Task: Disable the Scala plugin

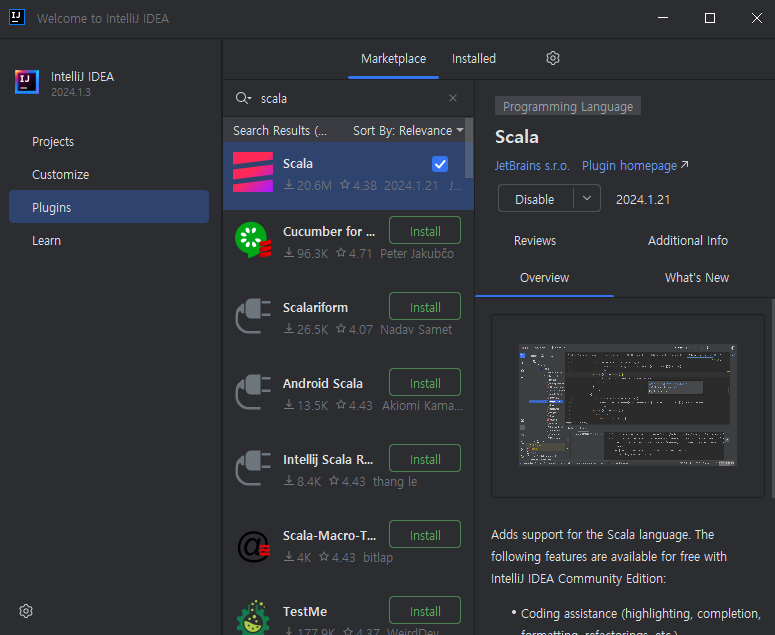Action: pos(535,199)
